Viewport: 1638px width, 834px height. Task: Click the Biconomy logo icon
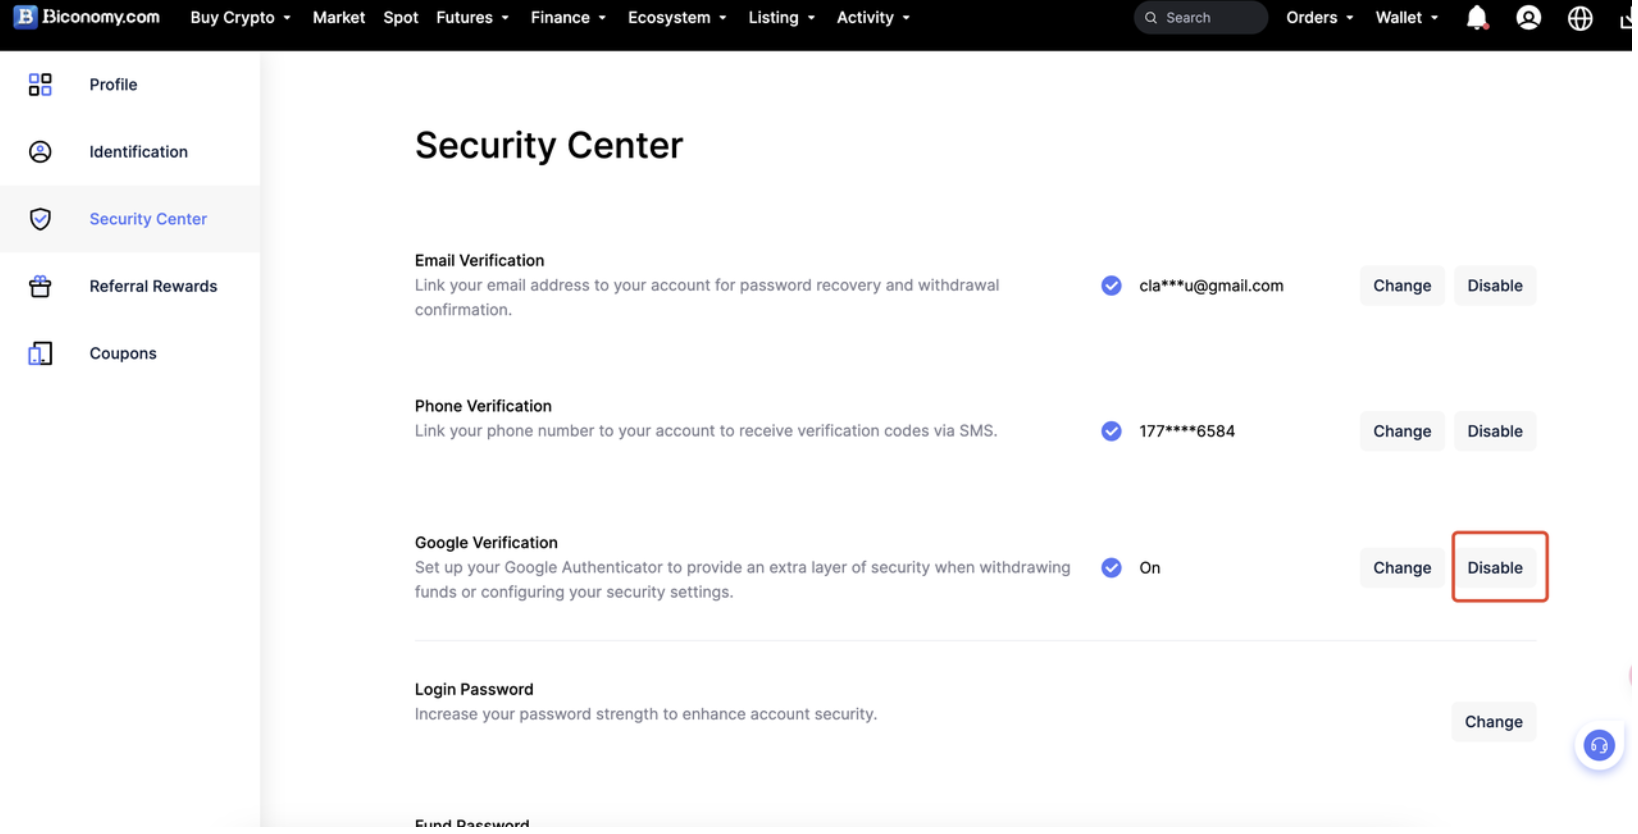click(x=25, y=17)
